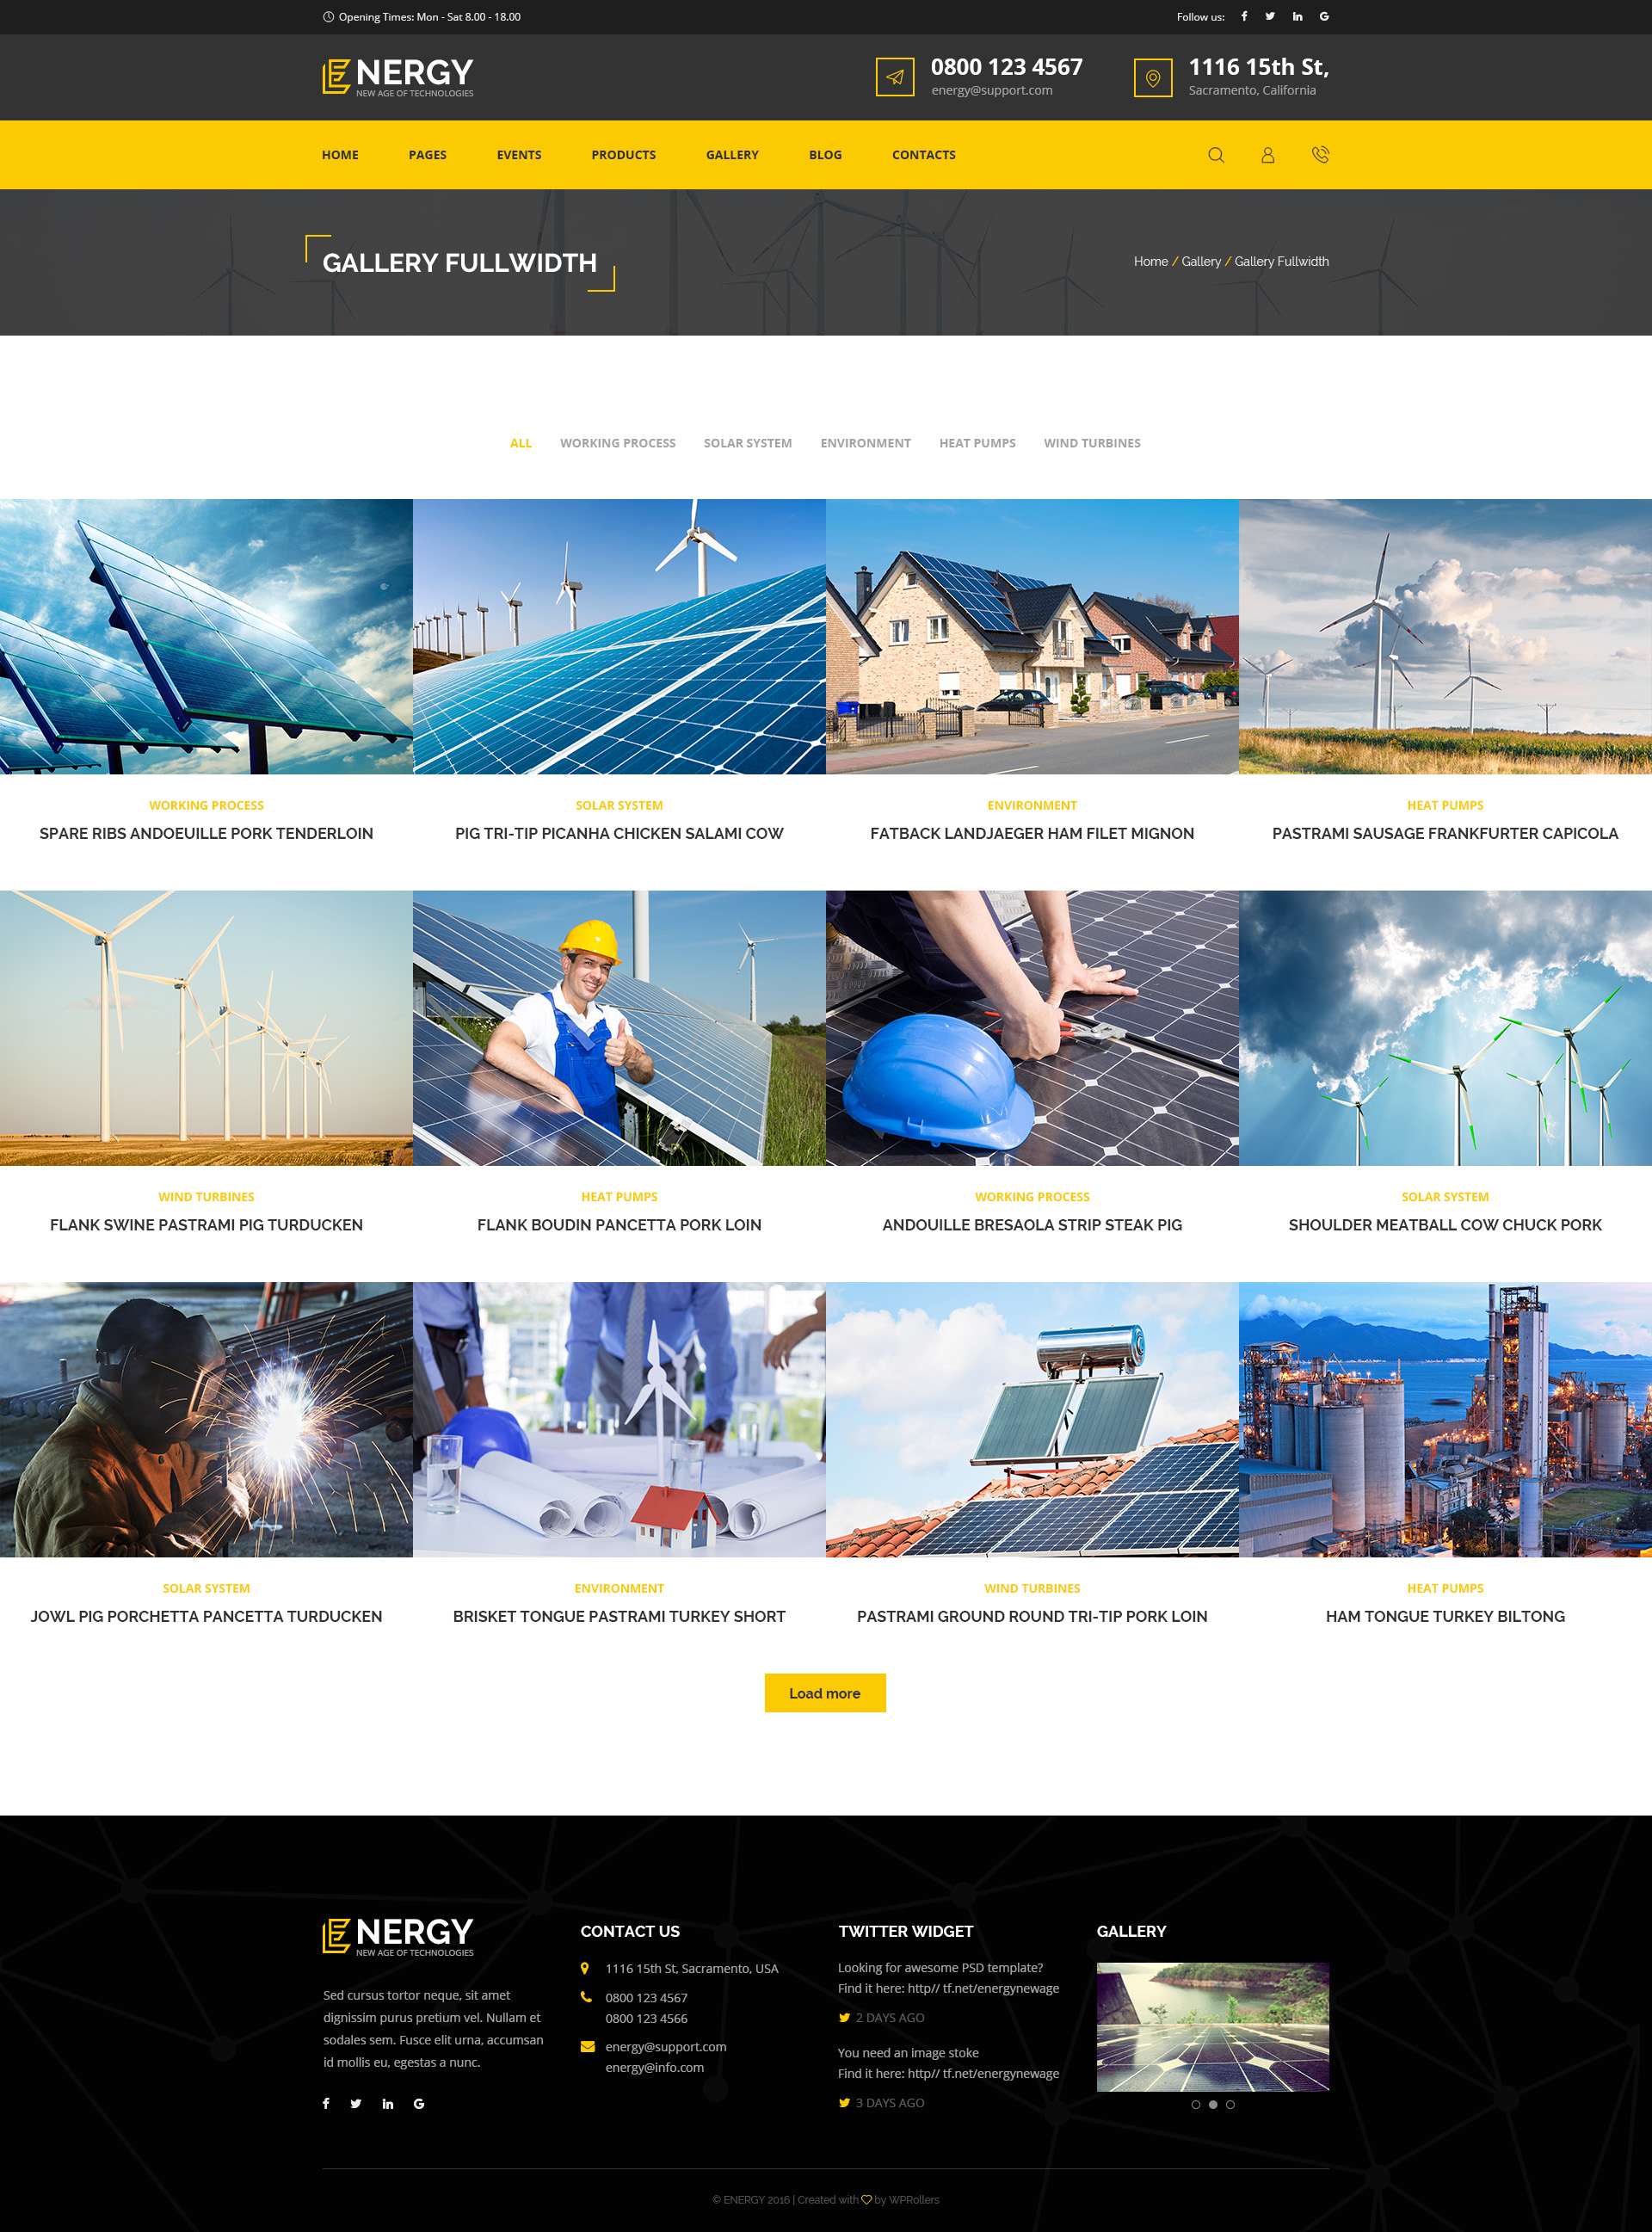The height and width of the screenshot is (2232, 1652).
Task: Open the user account icon
Action: tap(1267, 155)
